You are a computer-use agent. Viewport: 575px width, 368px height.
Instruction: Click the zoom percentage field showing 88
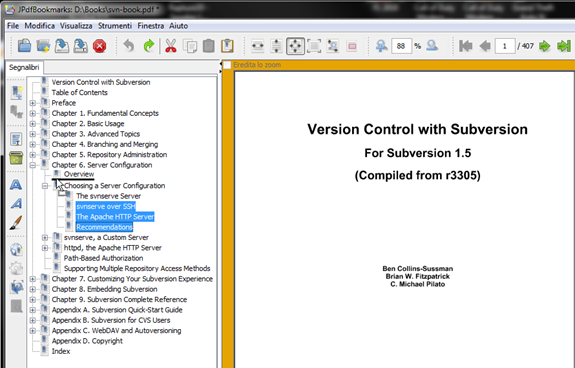[401, 46]
